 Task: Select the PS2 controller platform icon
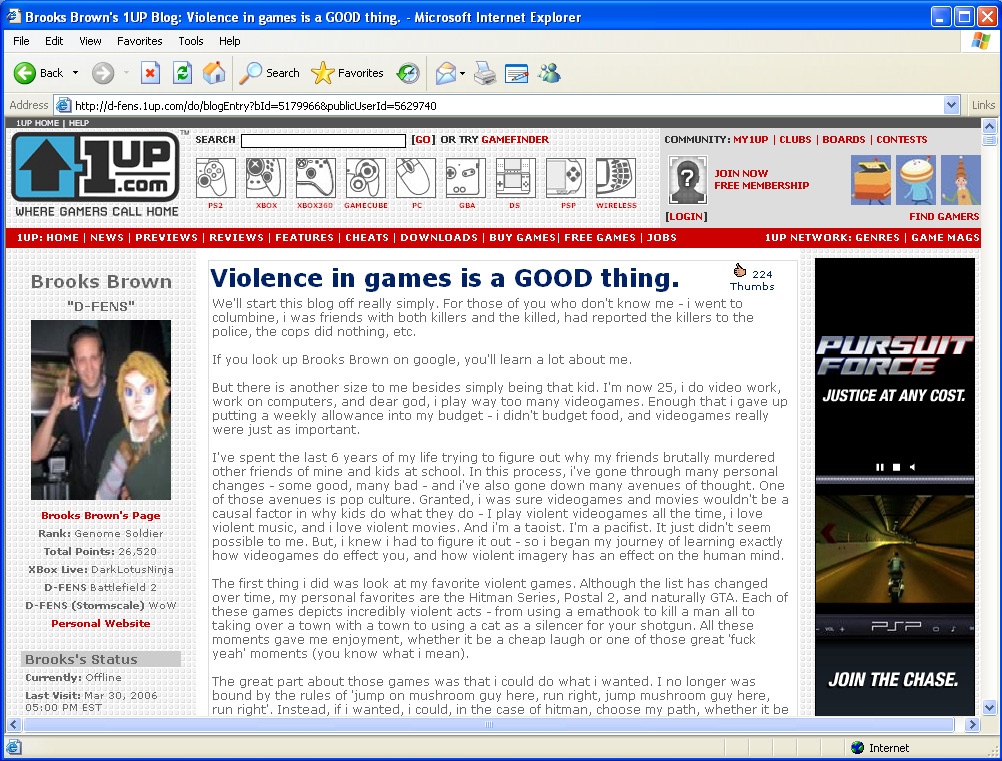click(x=215, y=178)
